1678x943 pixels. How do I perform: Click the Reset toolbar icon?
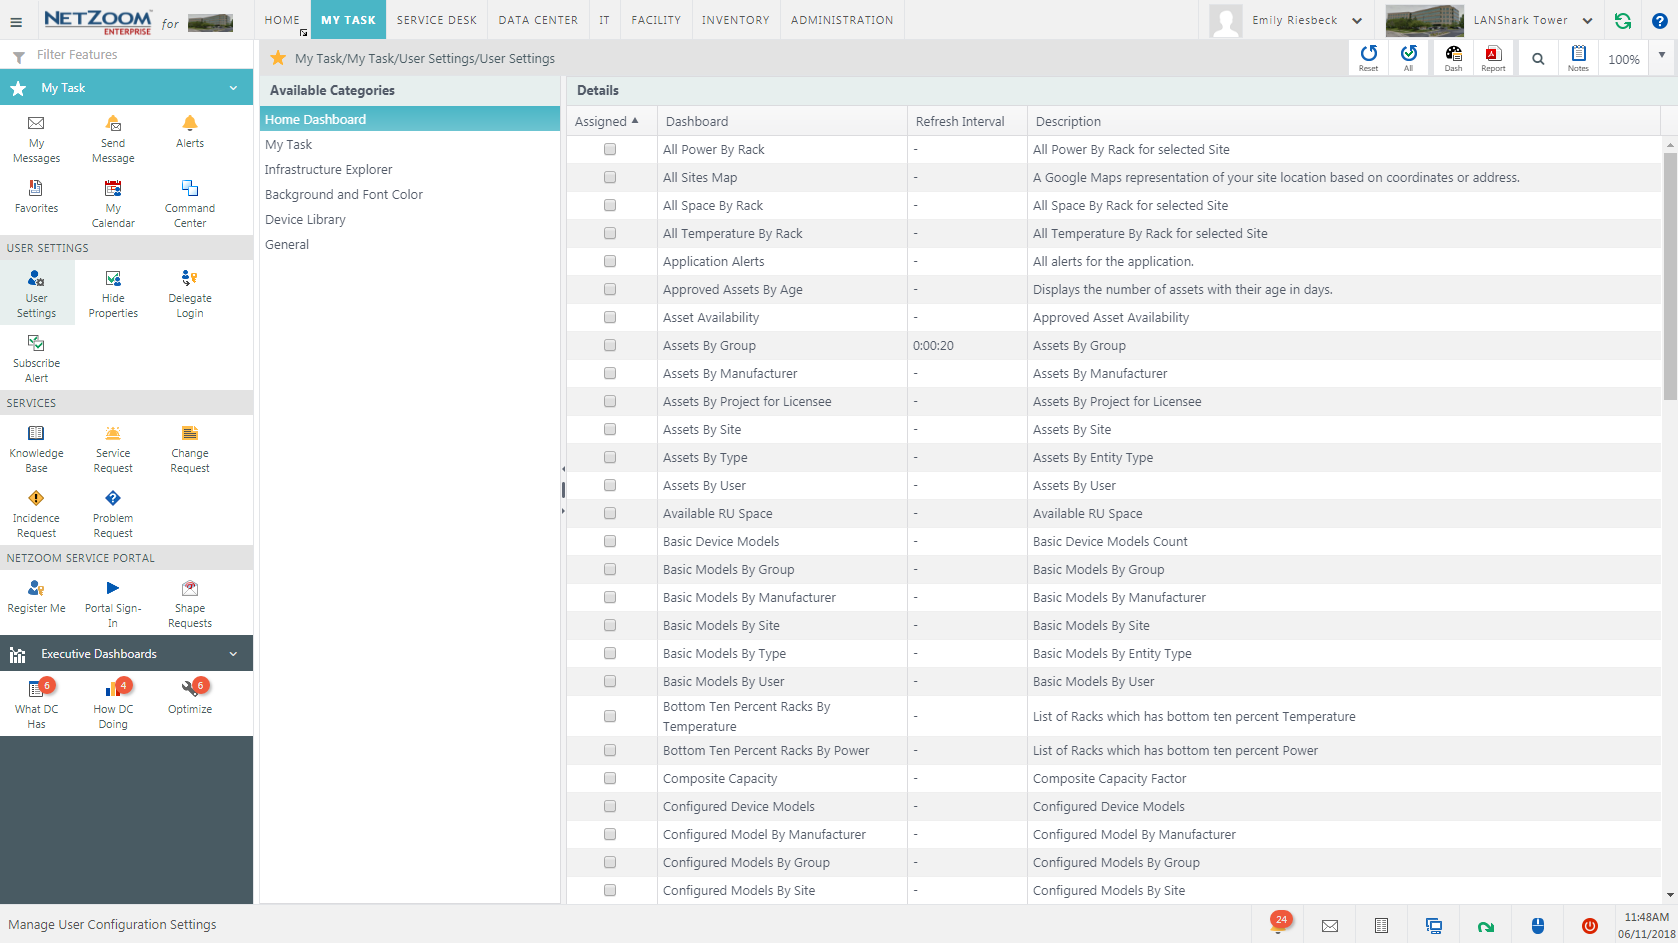coord(1368,55)
